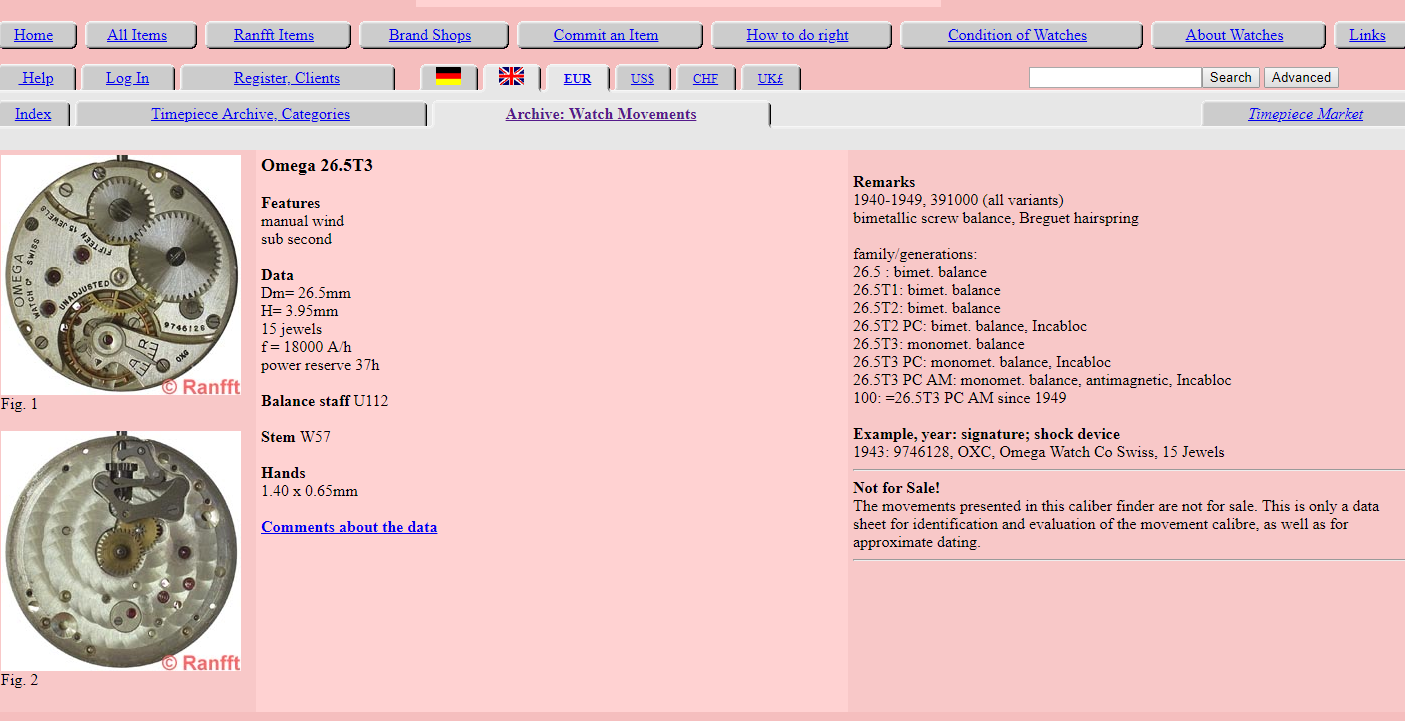
Task: Open Register, Clients page
Action: [x=287, y=78]
